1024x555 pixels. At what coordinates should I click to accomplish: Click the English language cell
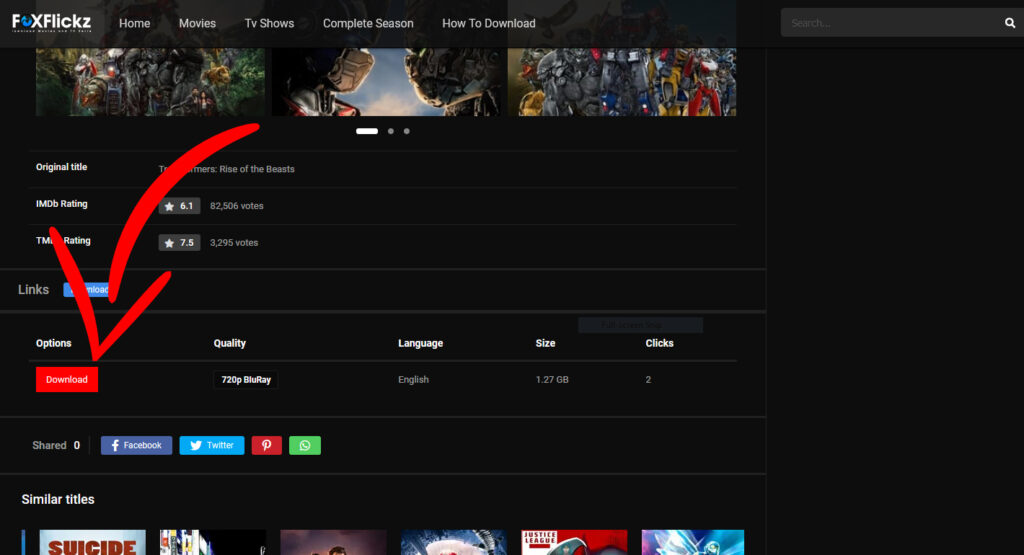413,379
